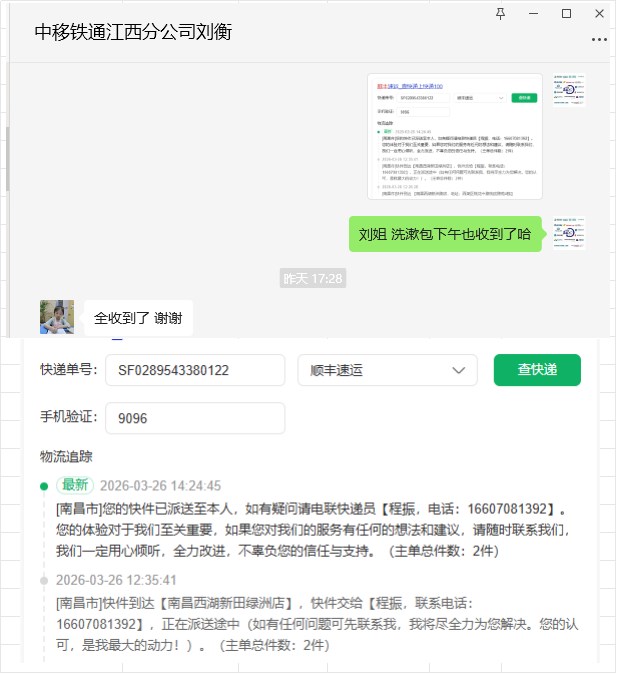Close the chat window

coord(599,13)
